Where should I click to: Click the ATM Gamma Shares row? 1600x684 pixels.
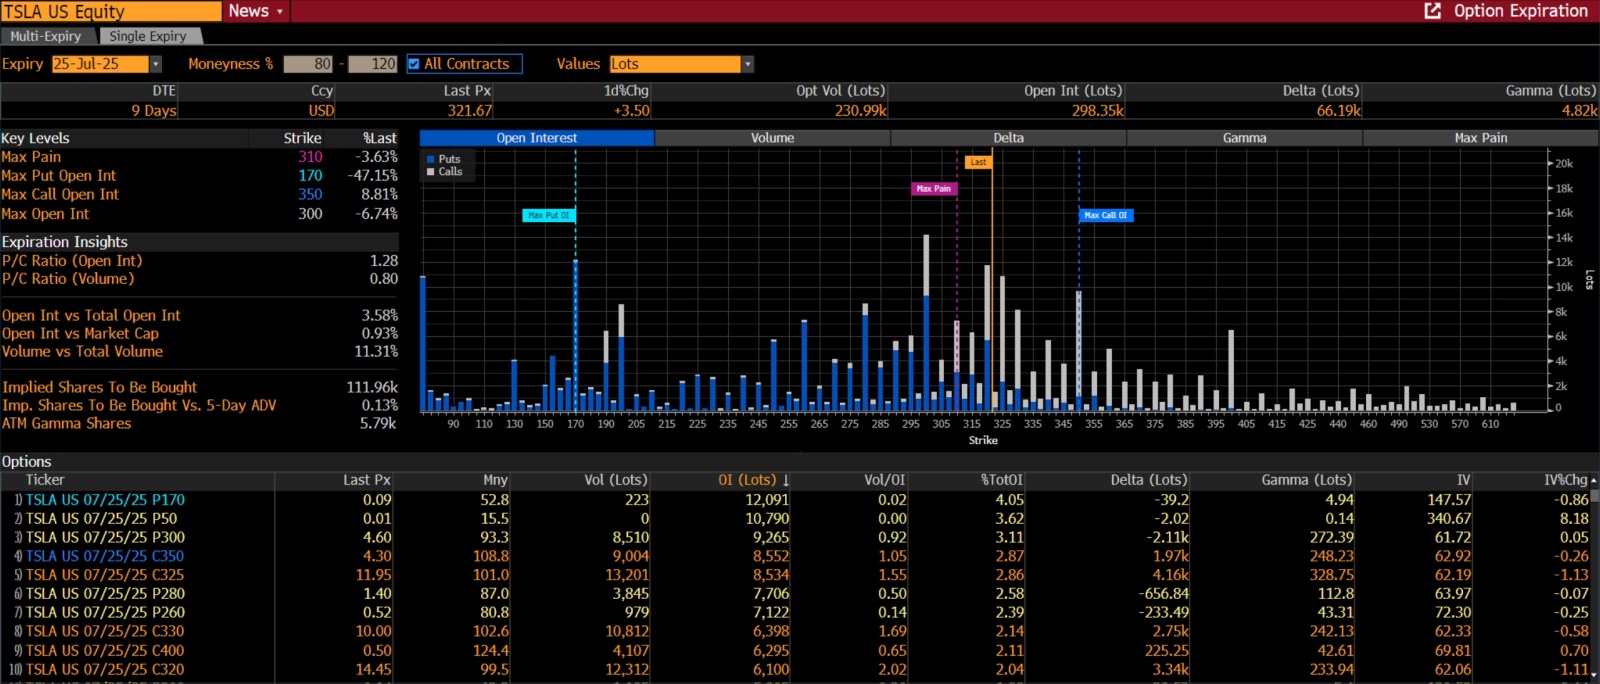point(200,423)
